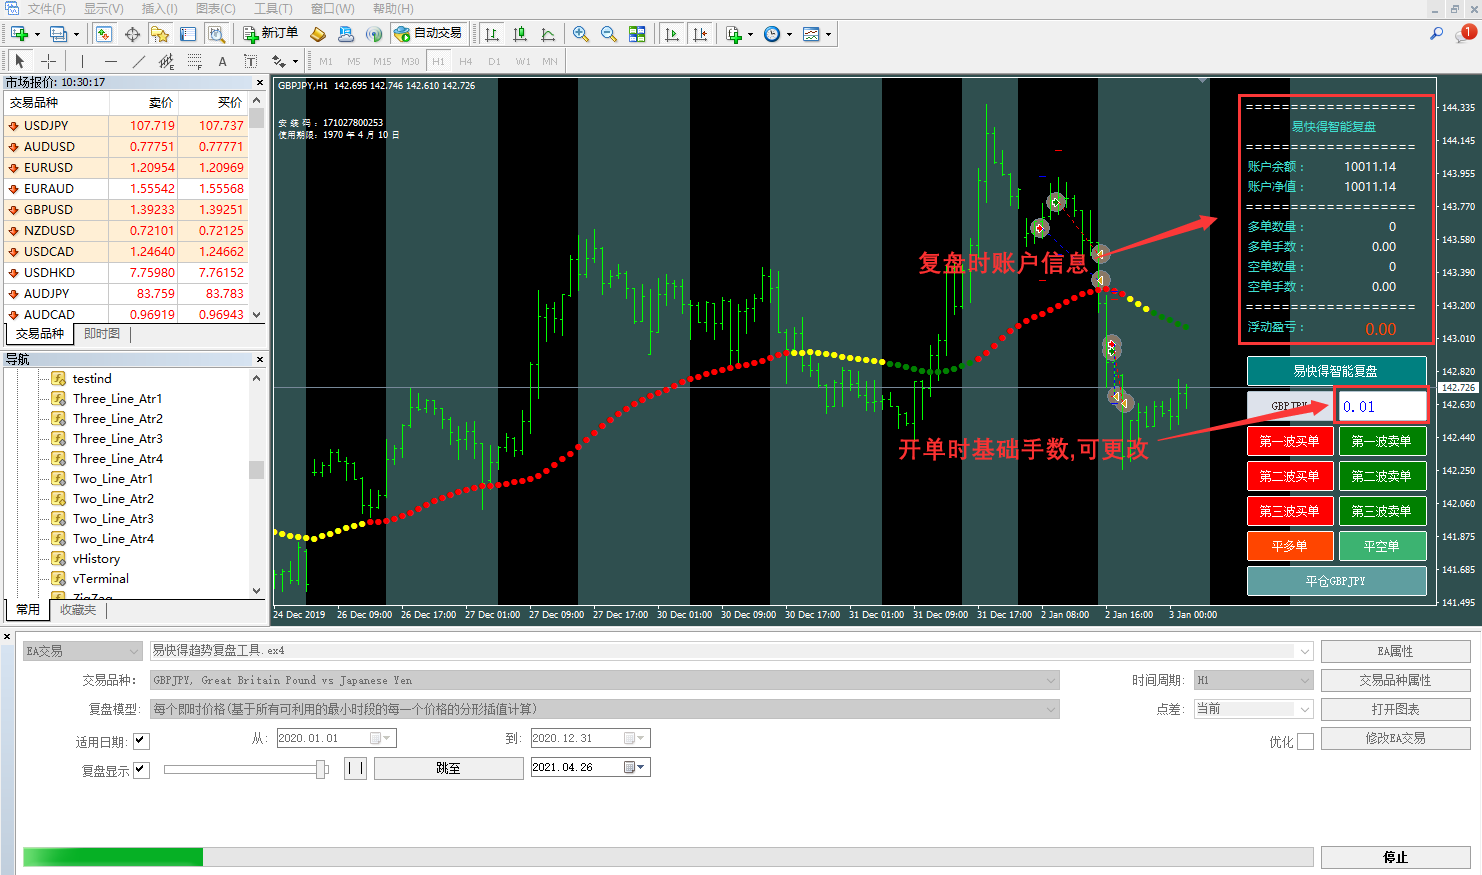Click the tile windows icon
This screenshot has height=875, width=1482.
637,34
